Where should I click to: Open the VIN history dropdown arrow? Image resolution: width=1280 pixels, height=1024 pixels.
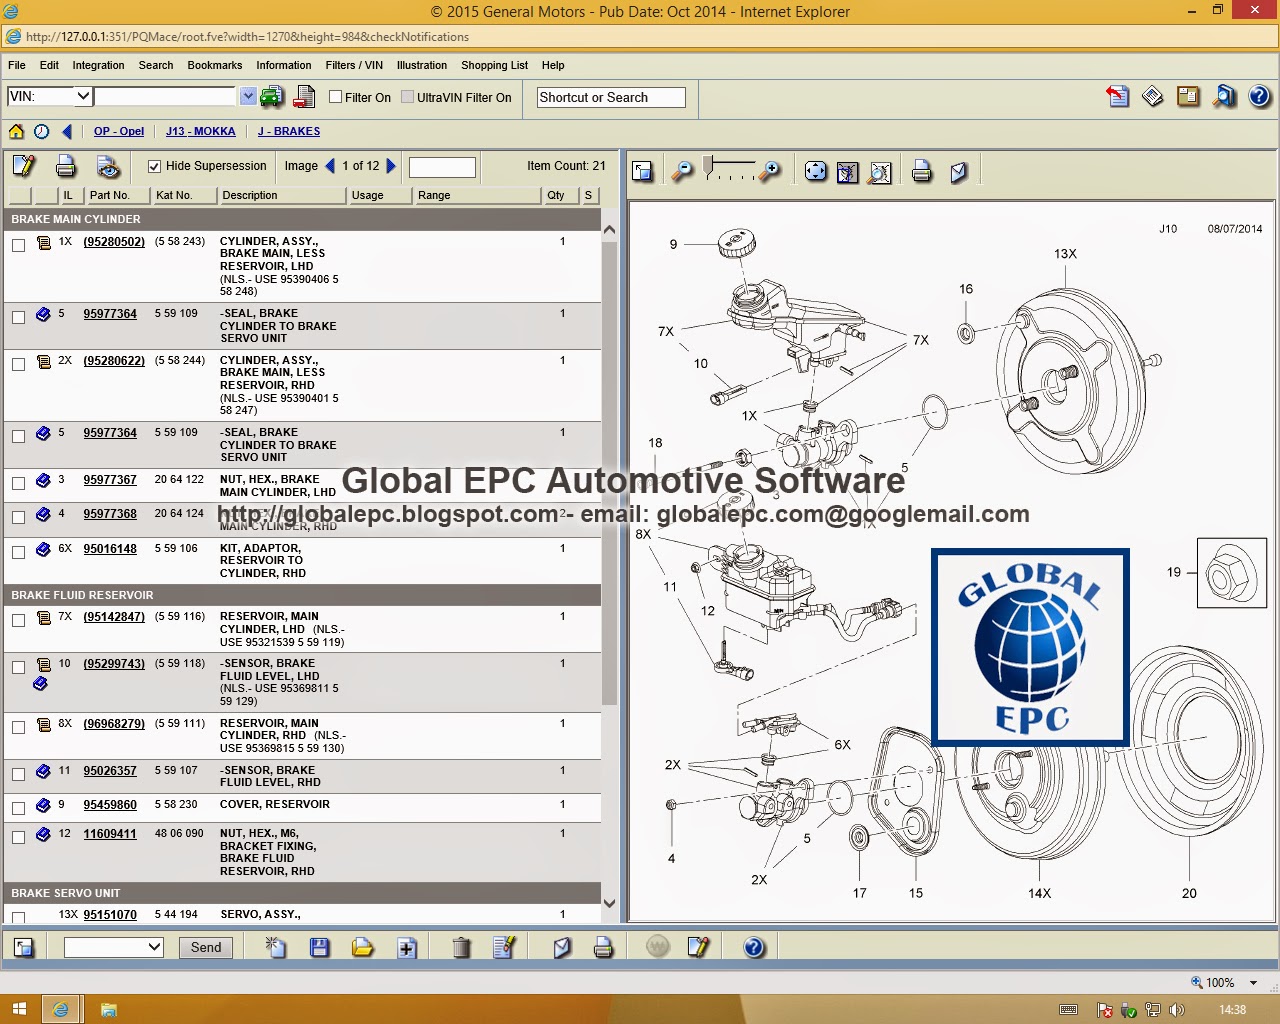pos(247,96)
